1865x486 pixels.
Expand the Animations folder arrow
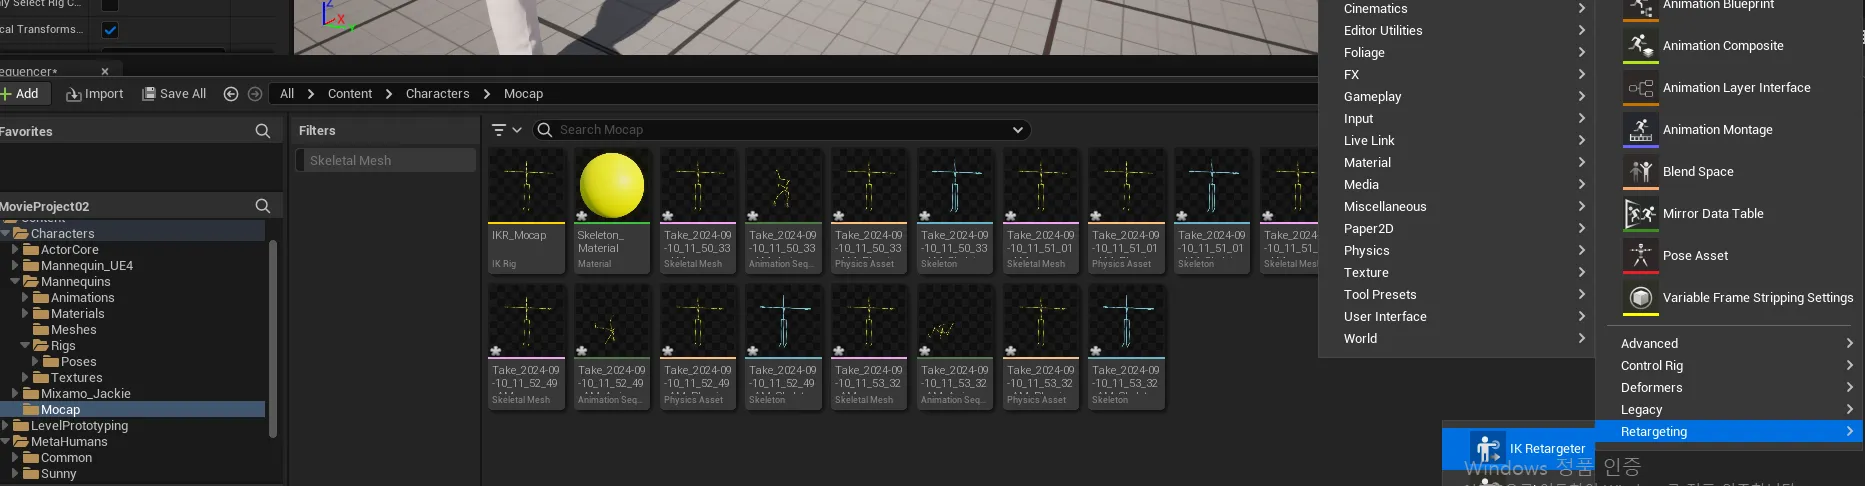(25, 297)
